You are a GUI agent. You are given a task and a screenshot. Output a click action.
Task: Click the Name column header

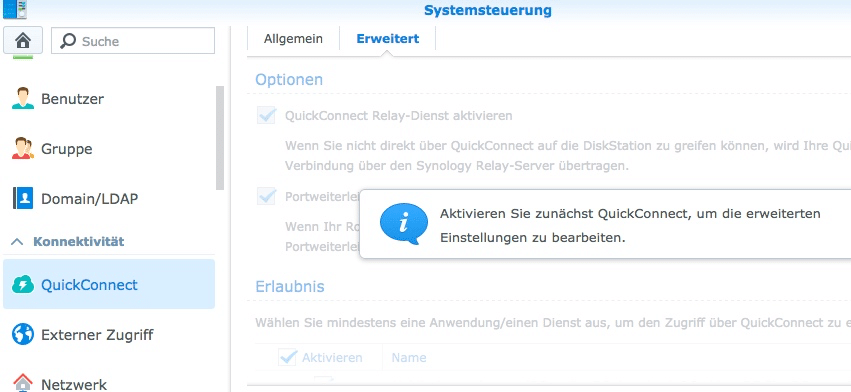pyautogui.click(x=409, y=358)
